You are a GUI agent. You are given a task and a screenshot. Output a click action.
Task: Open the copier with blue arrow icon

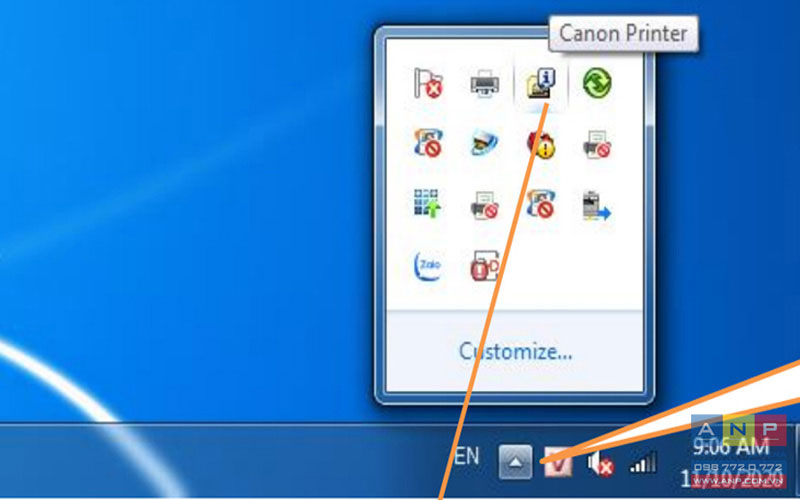point(596,205)
